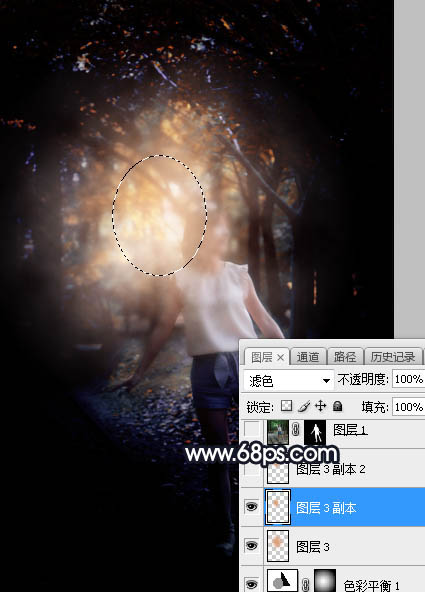Viewport: 425px width, 592px height.
Task: Hide layer 图层 3 副本
Action: click(x=251, y=507)
